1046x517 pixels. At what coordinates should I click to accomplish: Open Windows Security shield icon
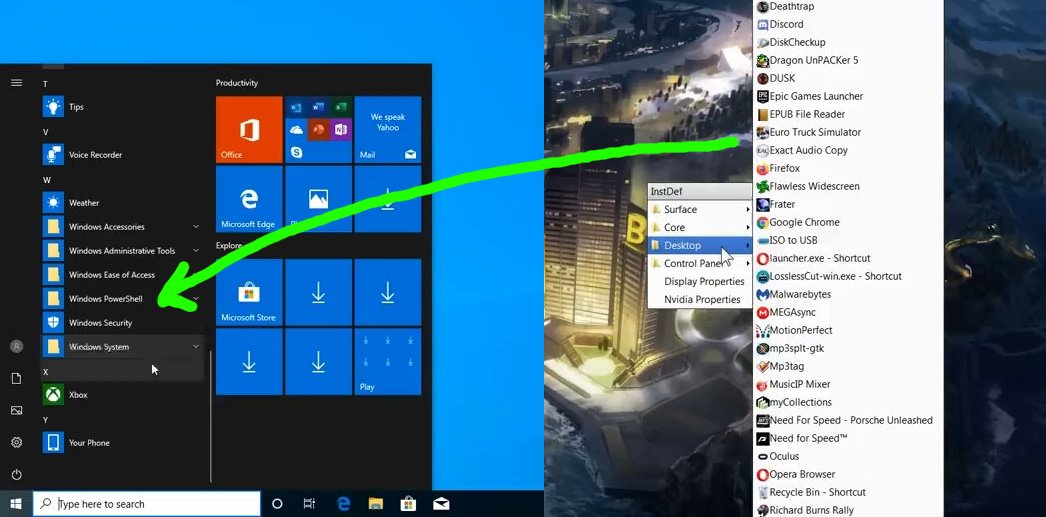coord(53,323)
